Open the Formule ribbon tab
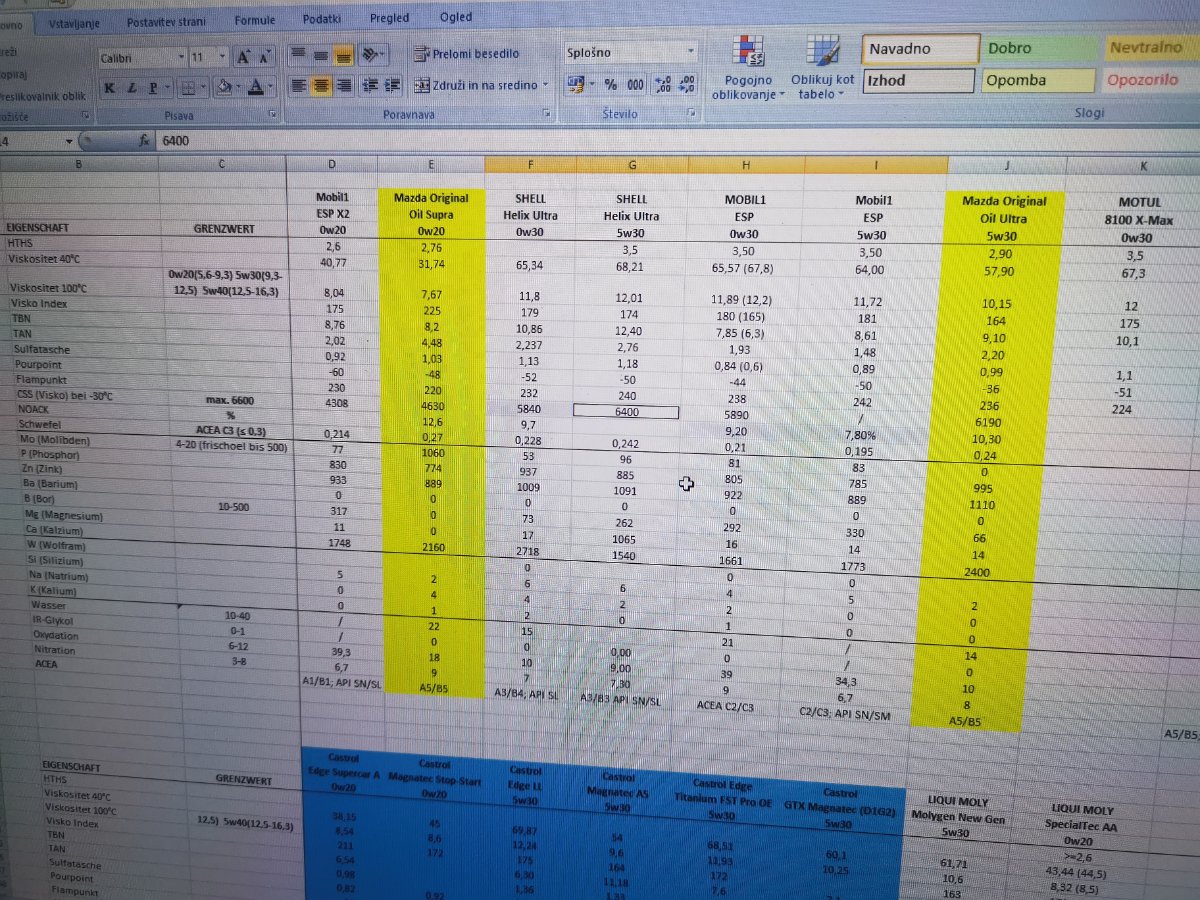 (255, 20)
